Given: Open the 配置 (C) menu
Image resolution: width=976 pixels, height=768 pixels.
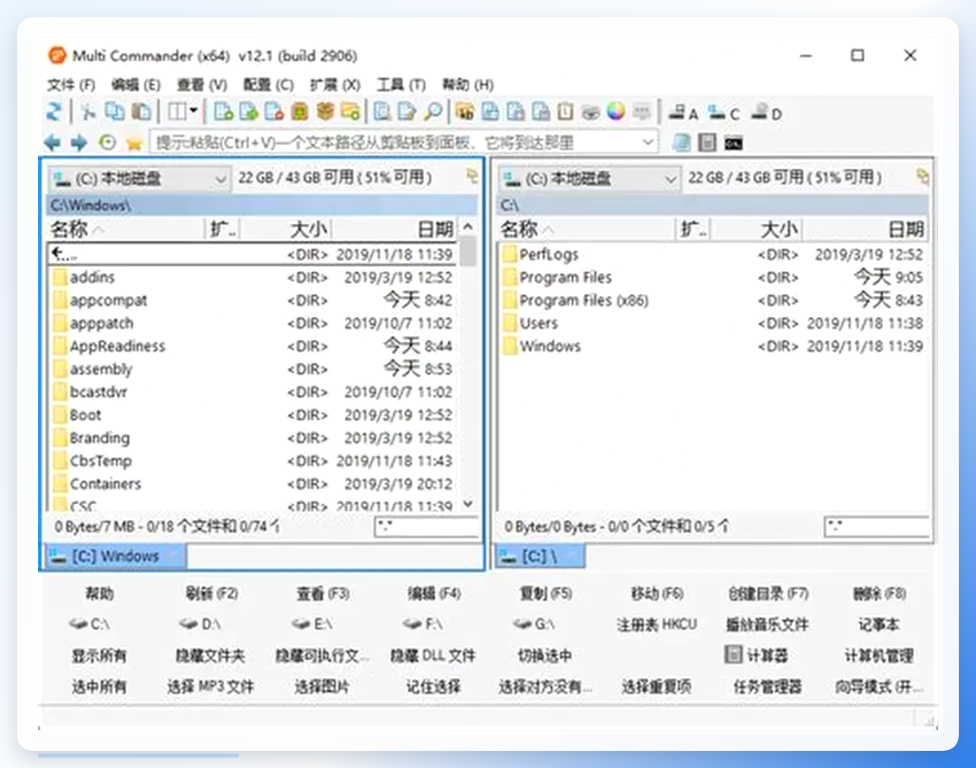Looking at the screenshot, I should pos(268,85).
